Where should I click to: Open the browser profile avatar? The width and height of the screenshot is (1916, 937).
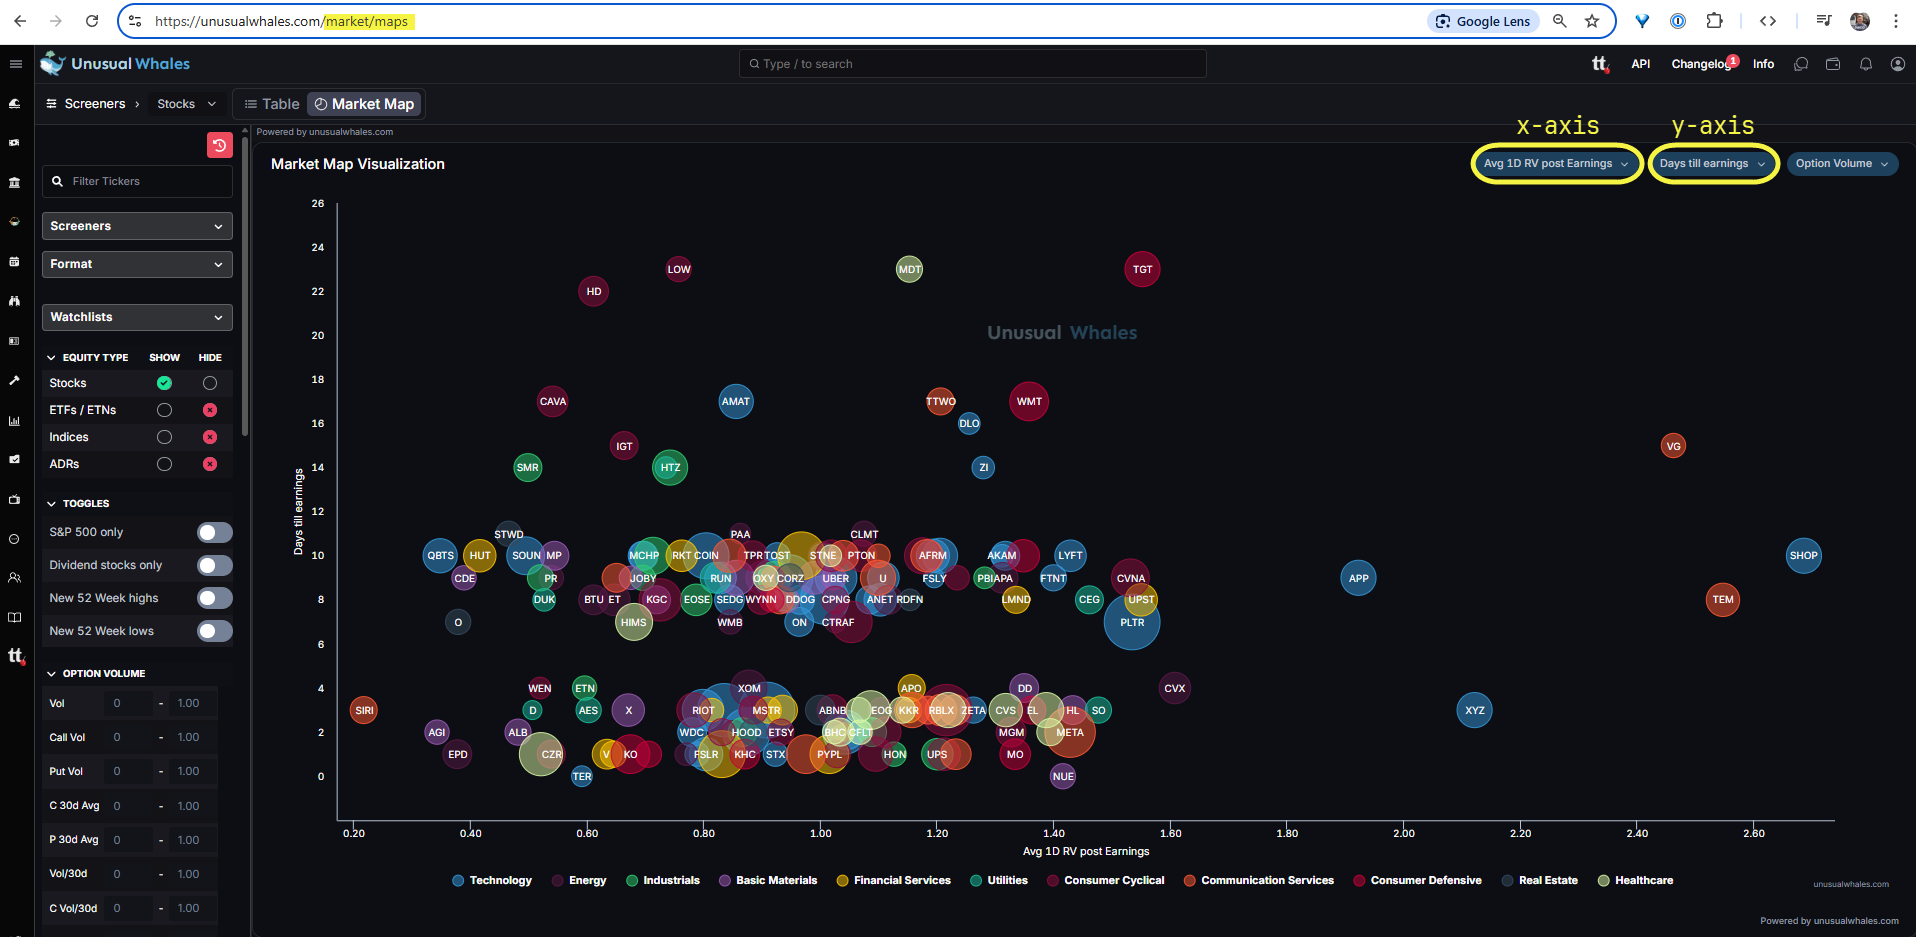[1860, 21]
